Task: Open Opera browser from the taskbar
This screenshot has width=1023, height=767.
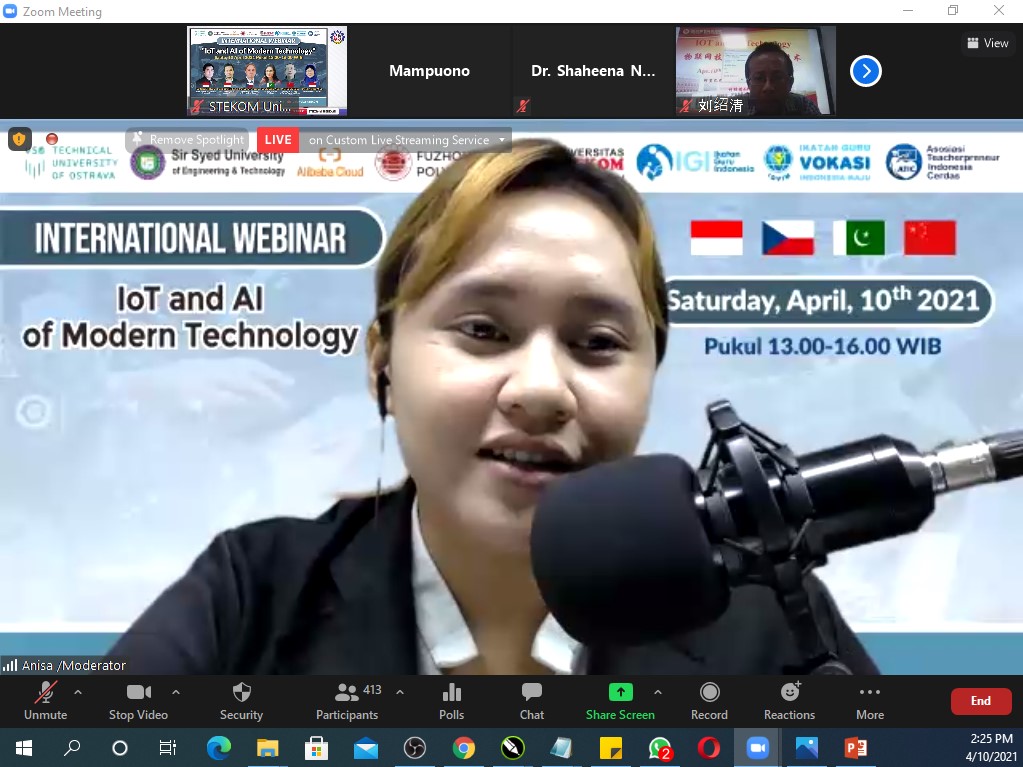Action: 709,747
